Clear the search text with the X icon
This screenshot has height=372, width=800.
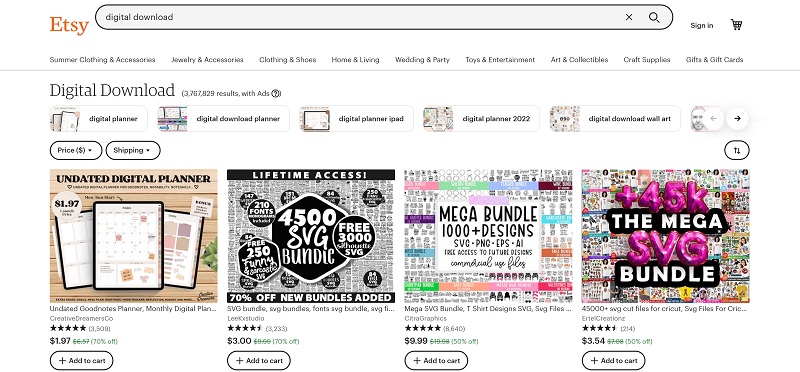tap(629, 17)
